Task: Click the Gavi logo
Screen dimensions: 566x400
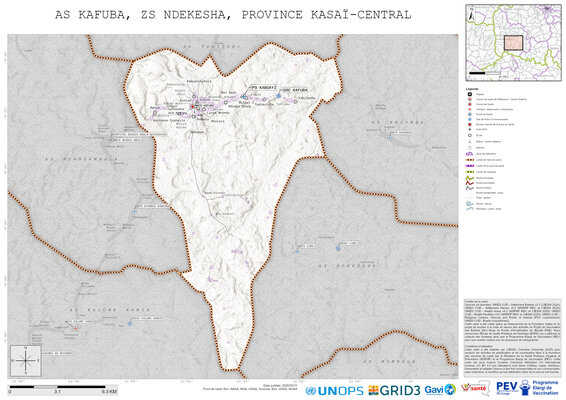Action: tap(440, 390)
